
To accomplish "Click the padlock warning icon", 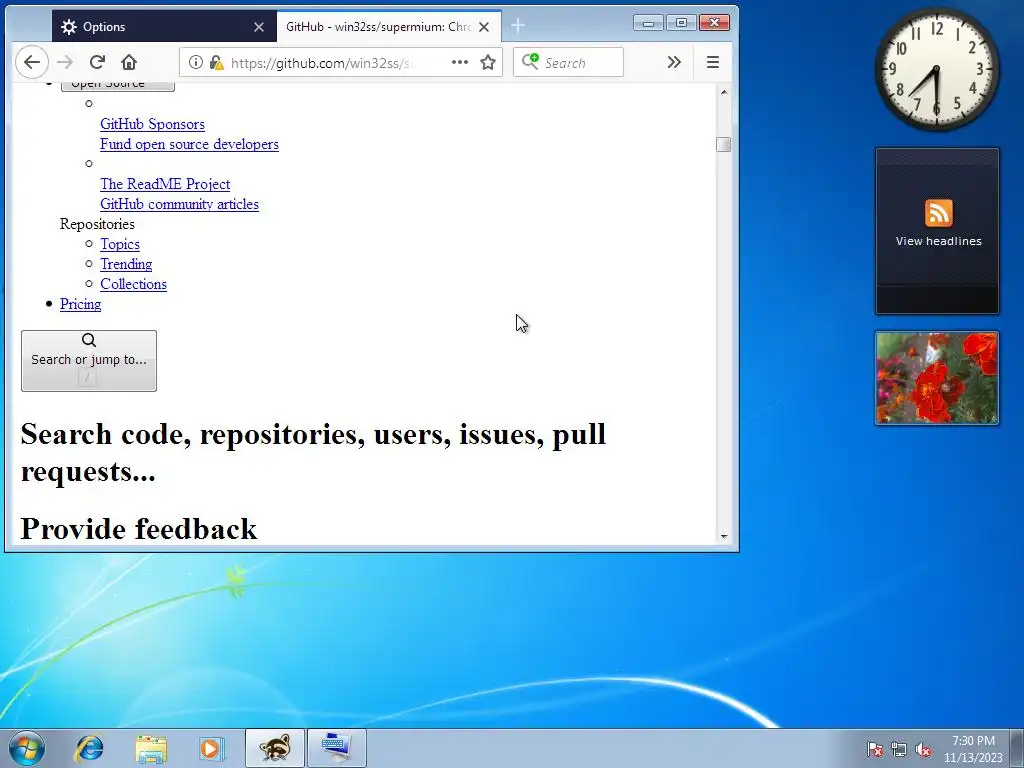I will tap(216, 63).
